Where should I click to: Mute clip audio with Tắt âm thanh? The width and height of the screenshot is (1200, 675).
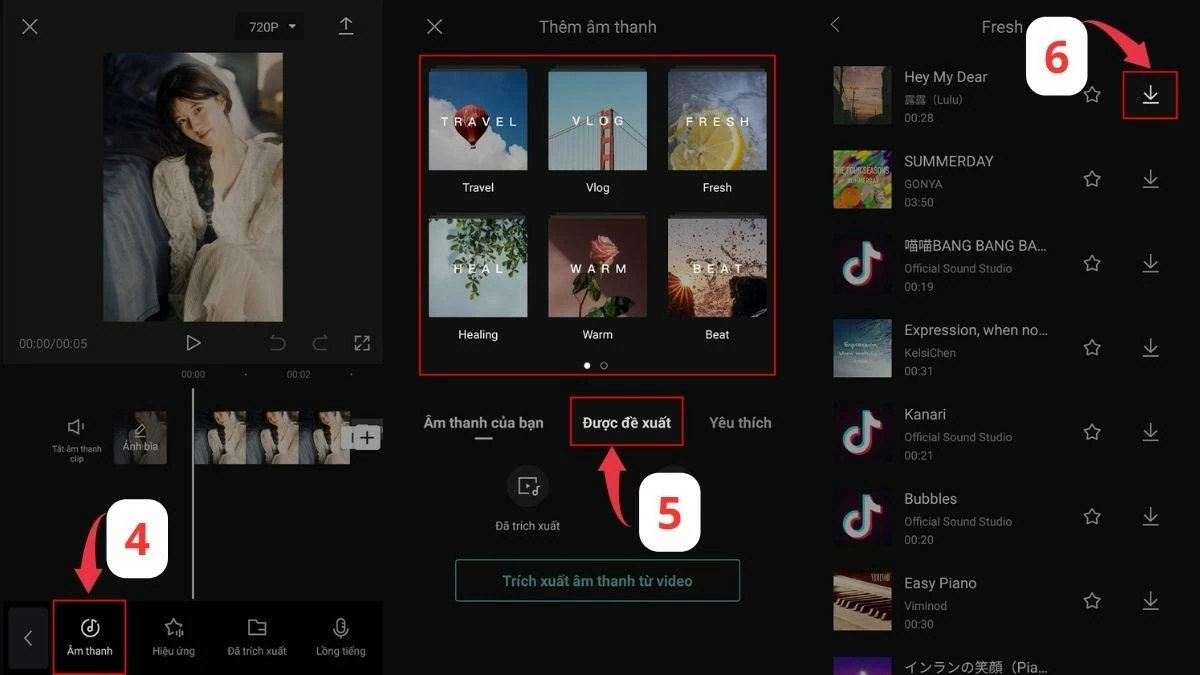(x=77, y=437)
